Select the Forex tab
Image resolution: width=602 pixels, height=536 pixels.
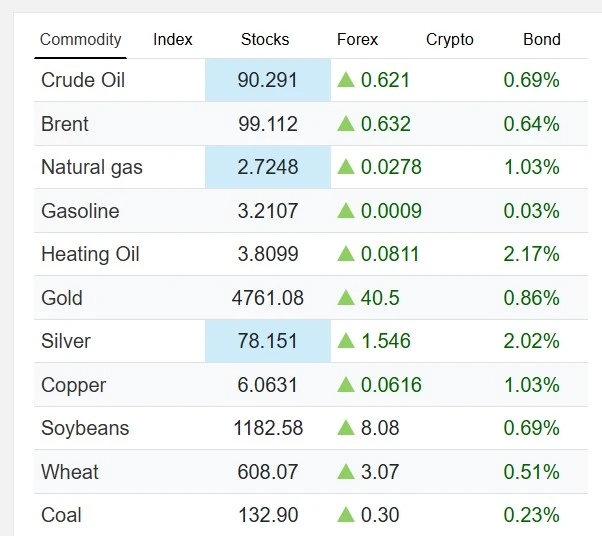coord(357,40)
